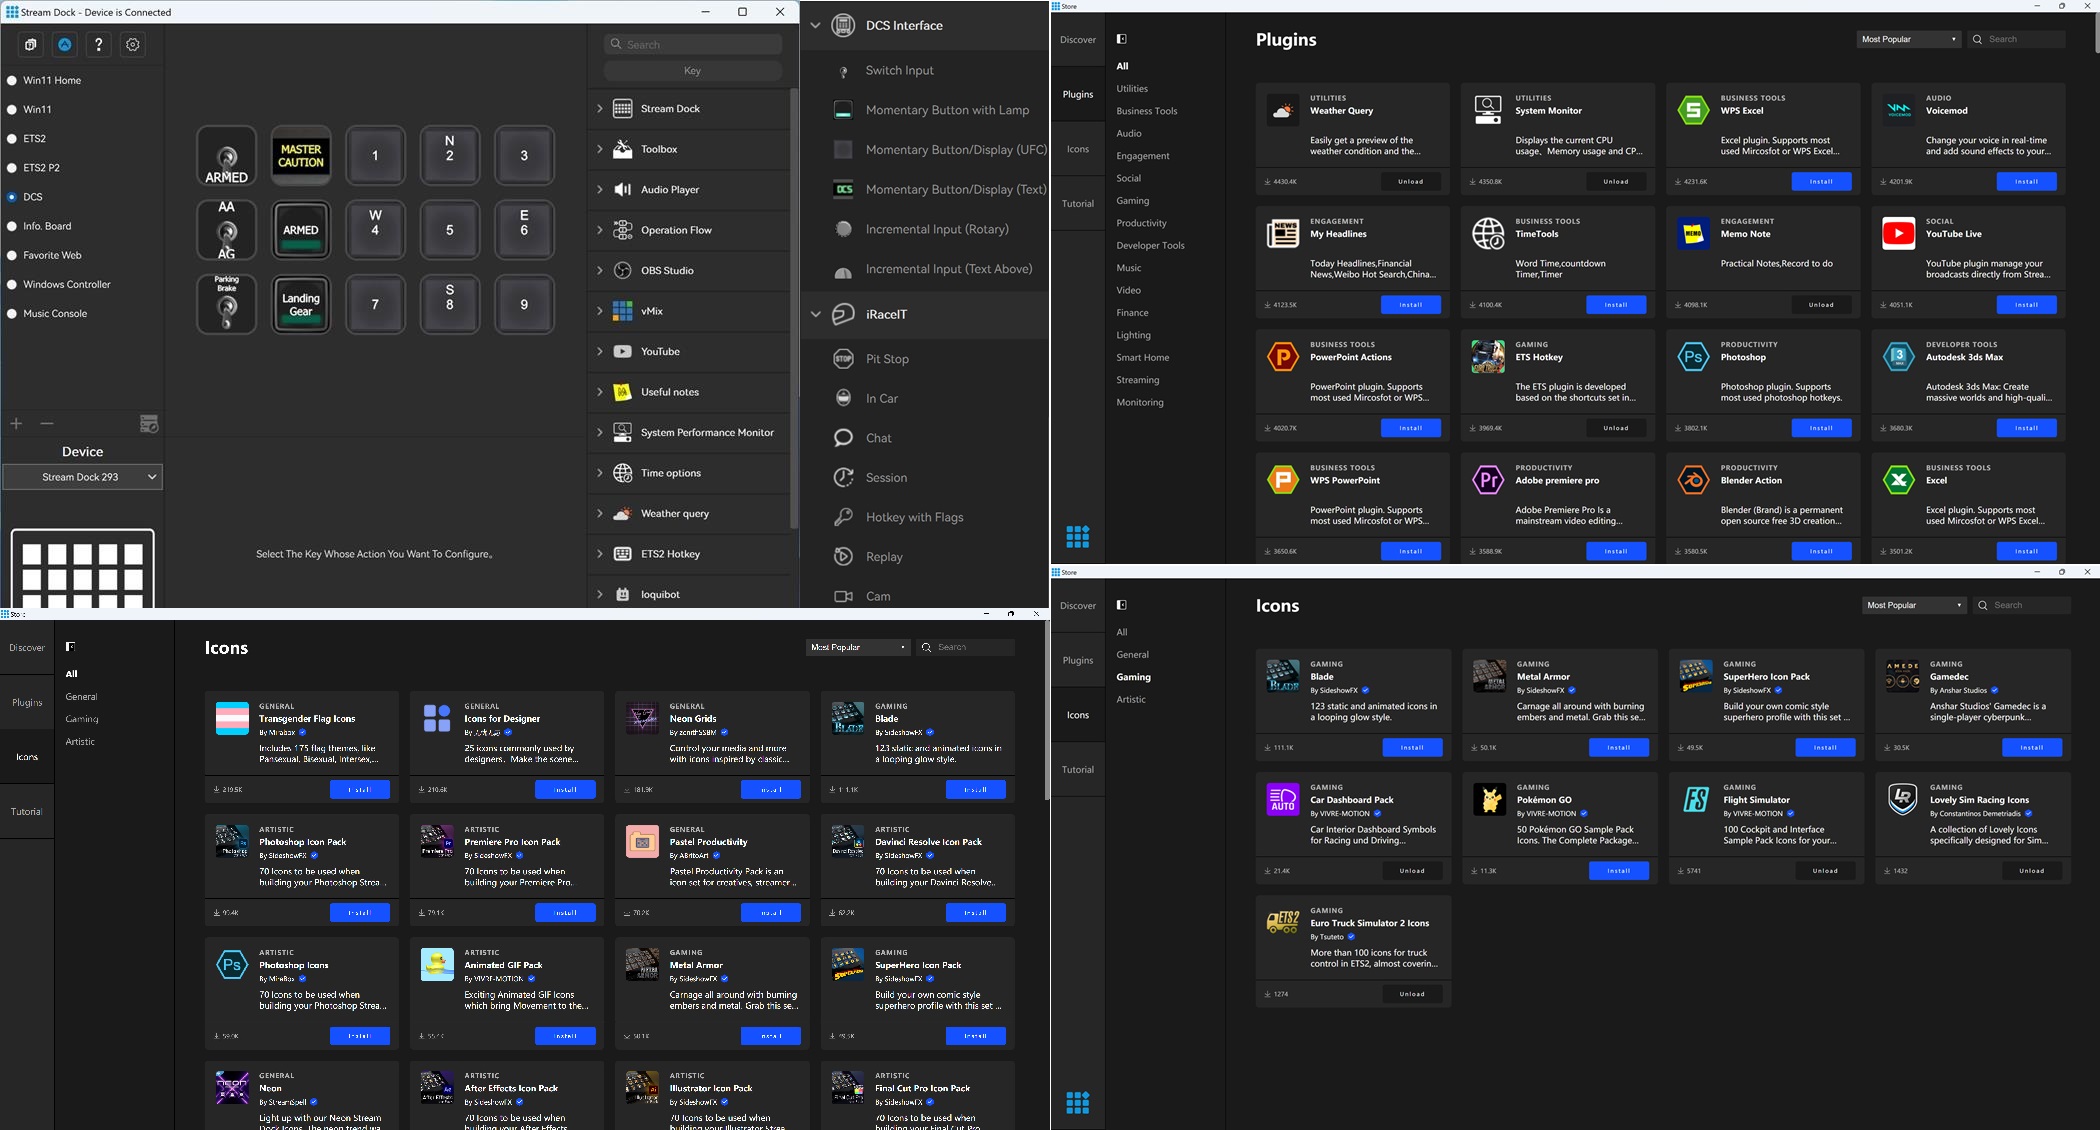Install the WPS Excel plugin

pyautogui.click(x=1821, y=182)
